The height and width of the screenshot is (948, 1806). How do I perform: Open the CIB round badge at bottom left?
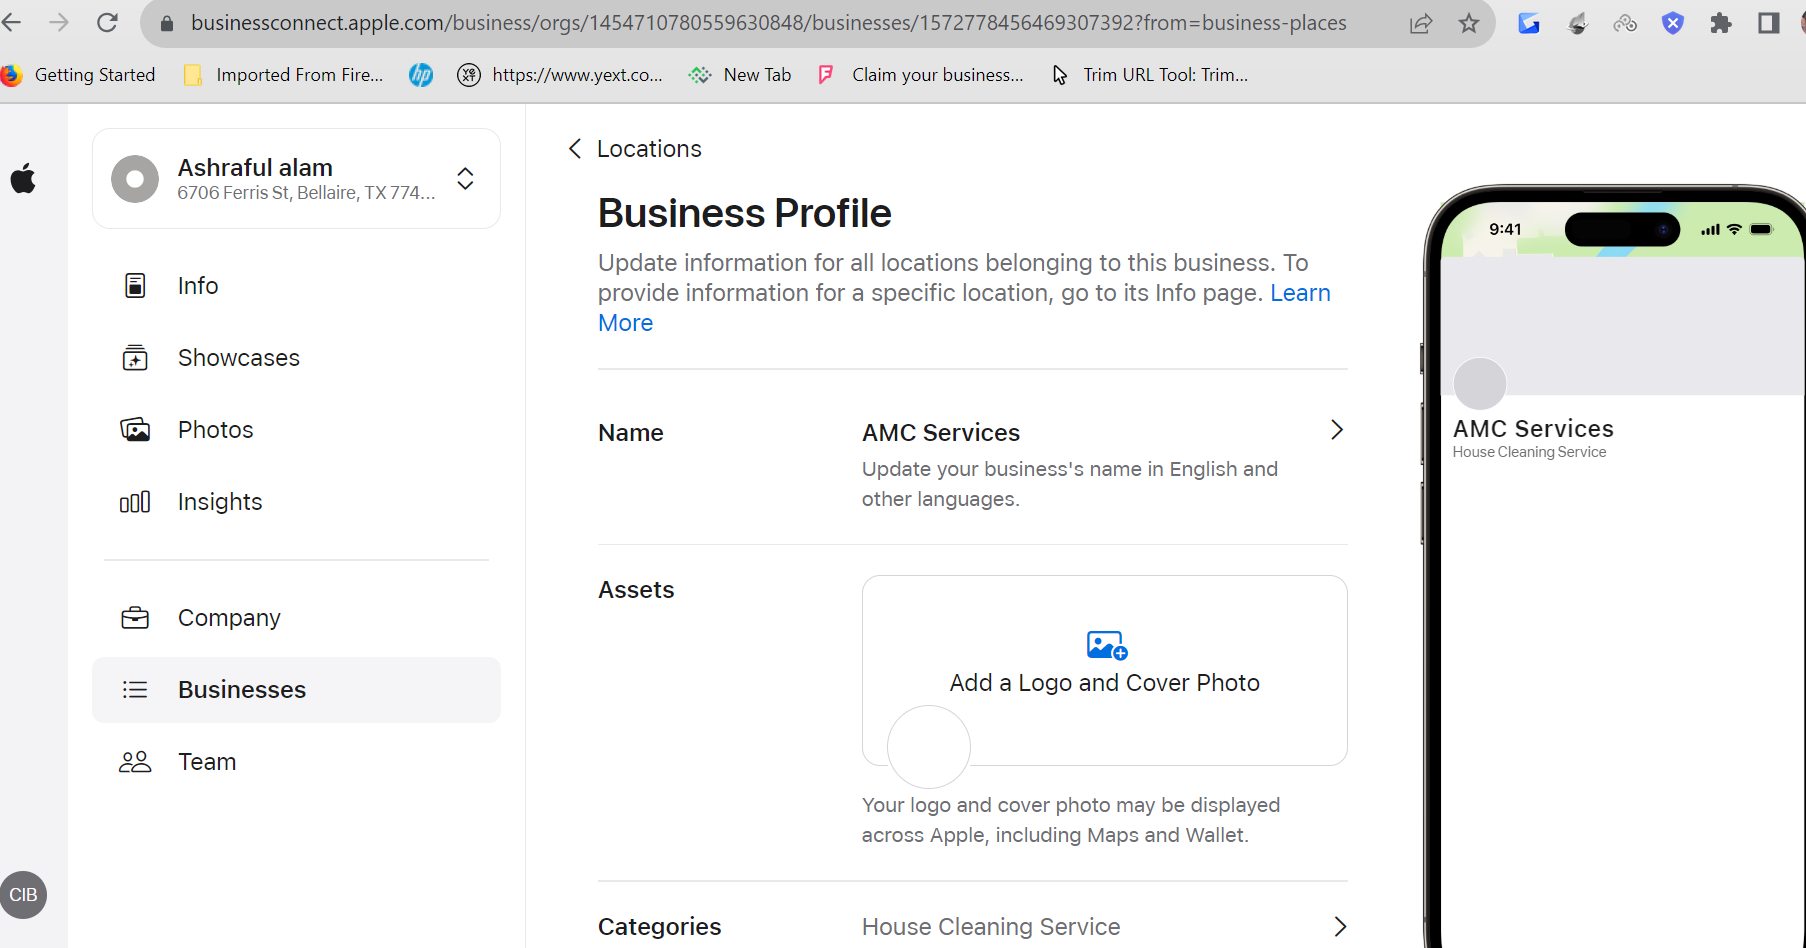click(23, 895)
